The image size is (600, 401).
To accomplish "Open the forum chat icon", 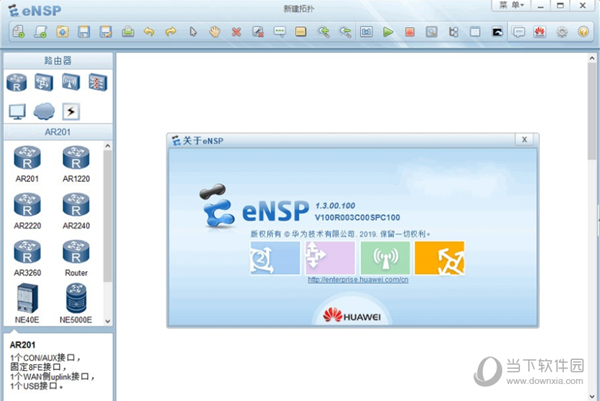I will [518, 31].
